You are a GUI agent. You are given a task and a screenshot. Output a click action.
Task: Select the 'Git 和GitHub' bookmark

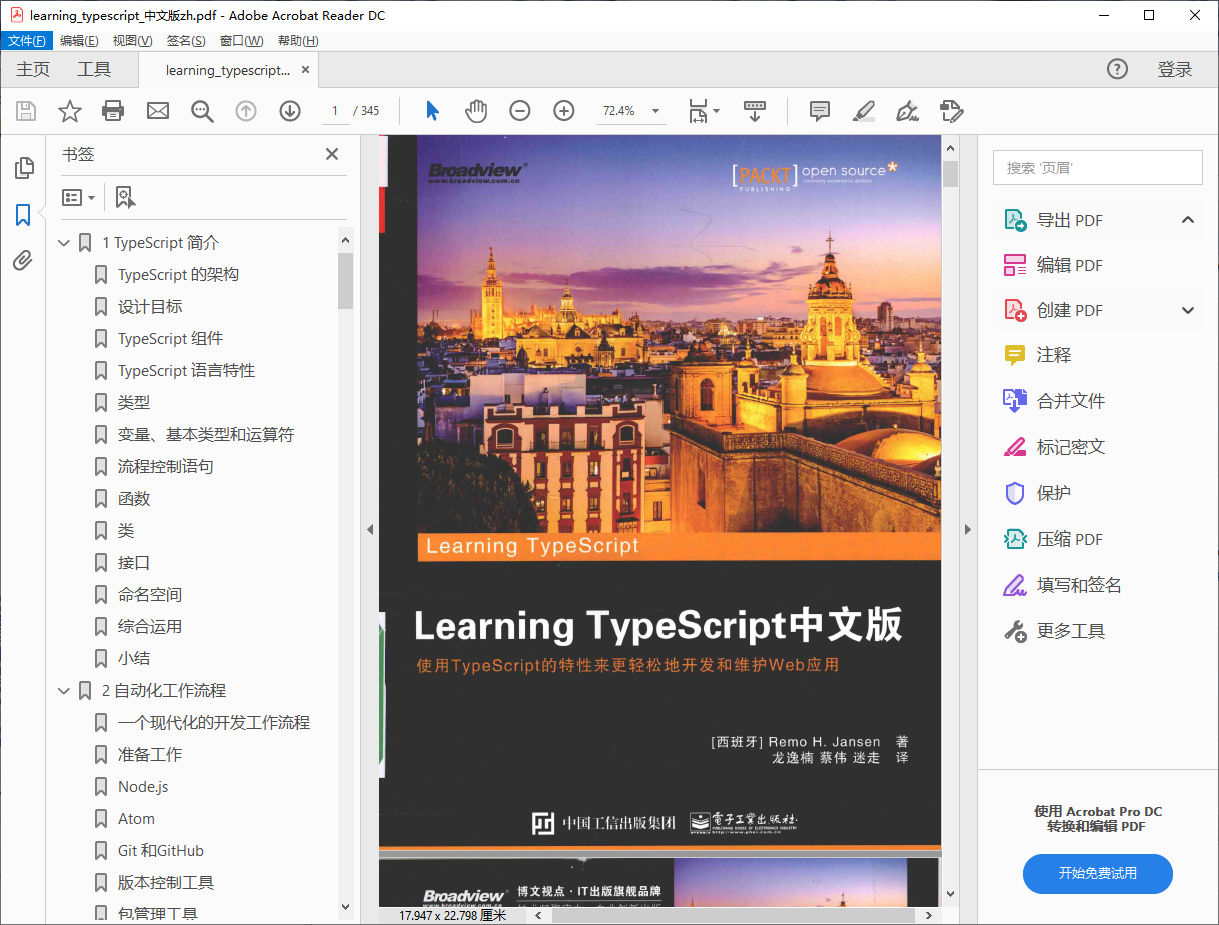[x=161, y=851]
